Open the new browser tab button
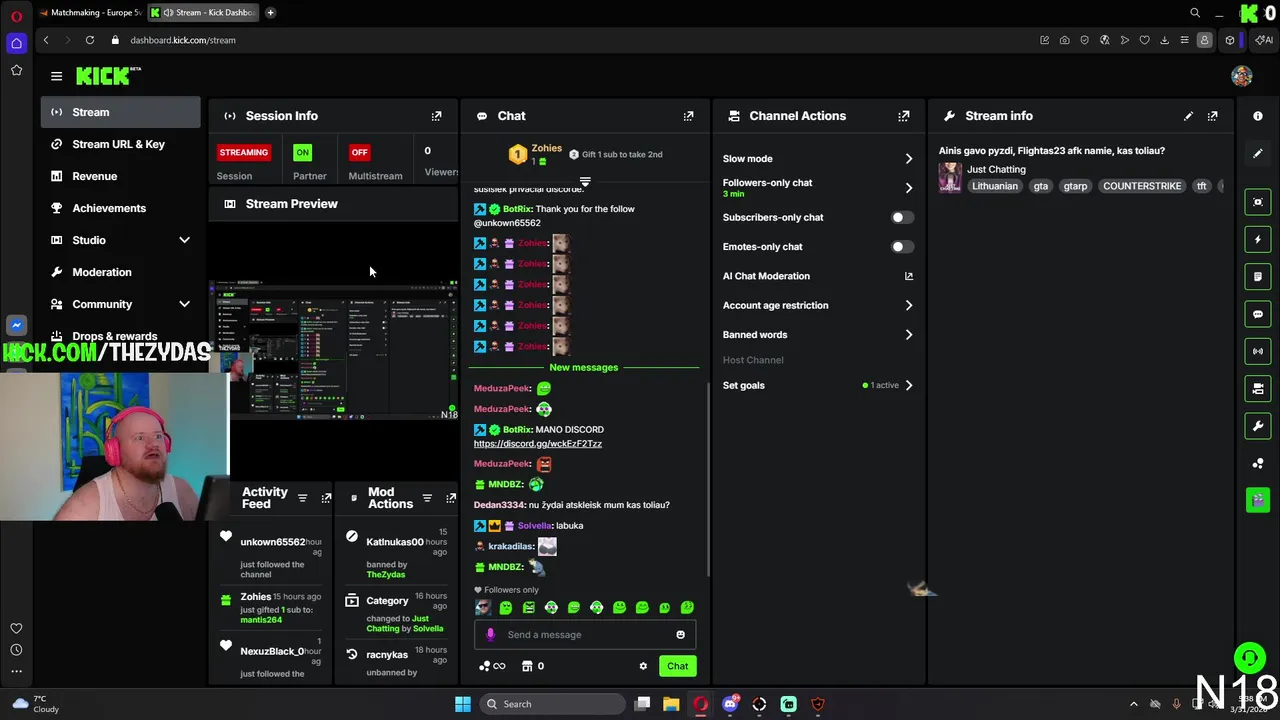This screenshot has width=1280, height=720. tap(270, 13)
